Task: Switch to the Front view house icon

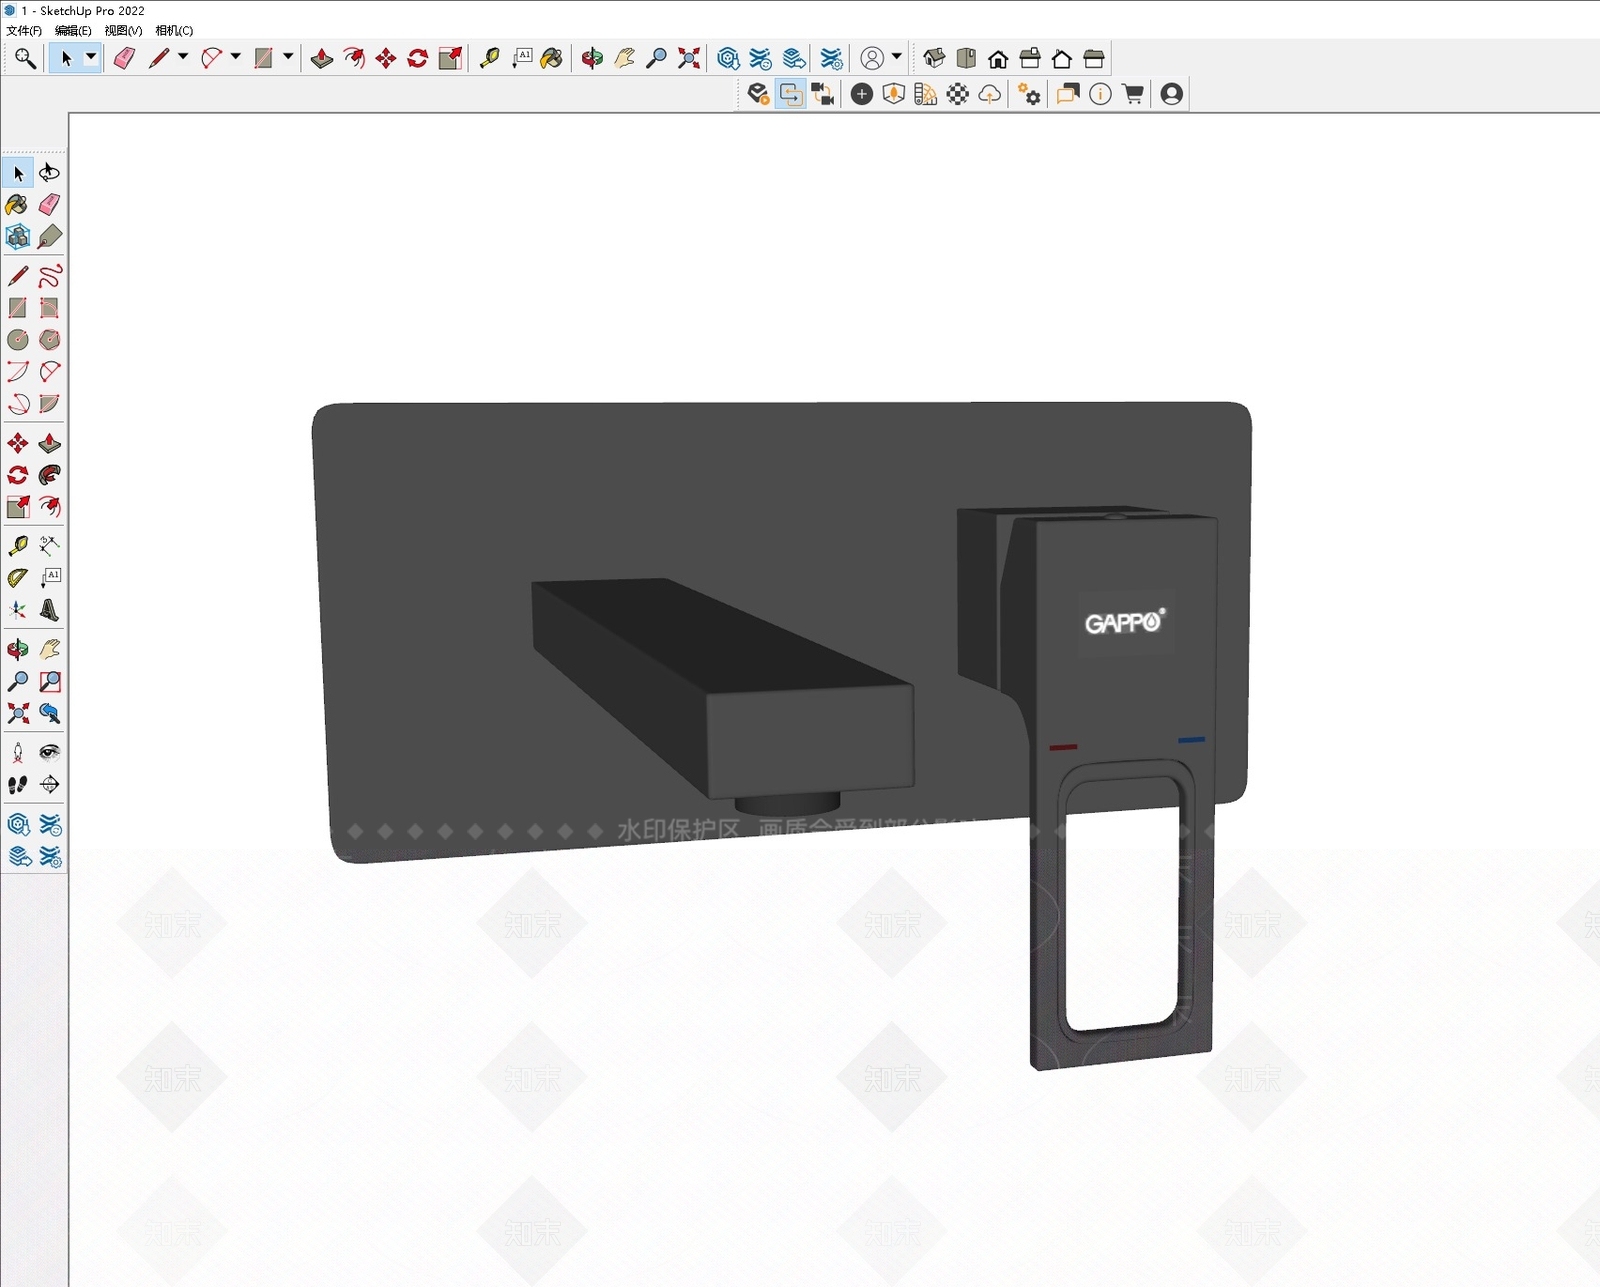Action: pos(998,59)
